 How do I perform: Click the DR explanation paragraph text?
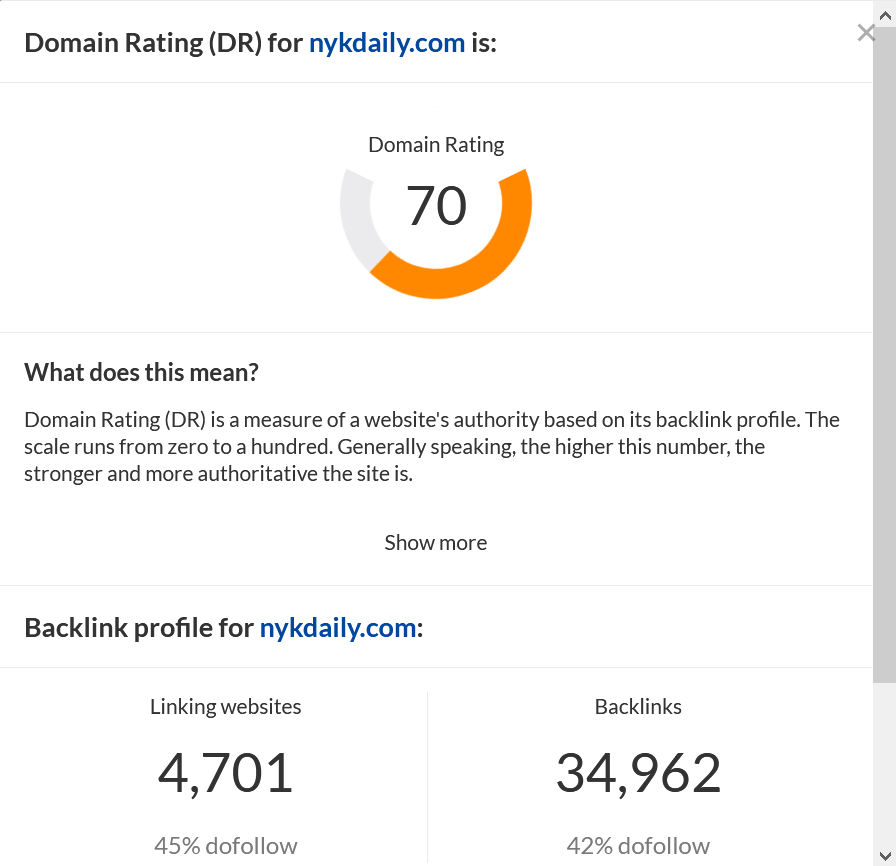click(430, 446)
